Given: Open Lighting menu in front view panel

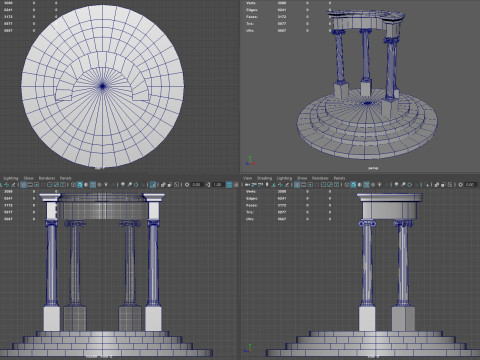Looking at the screenshot, I should (11, 178).
